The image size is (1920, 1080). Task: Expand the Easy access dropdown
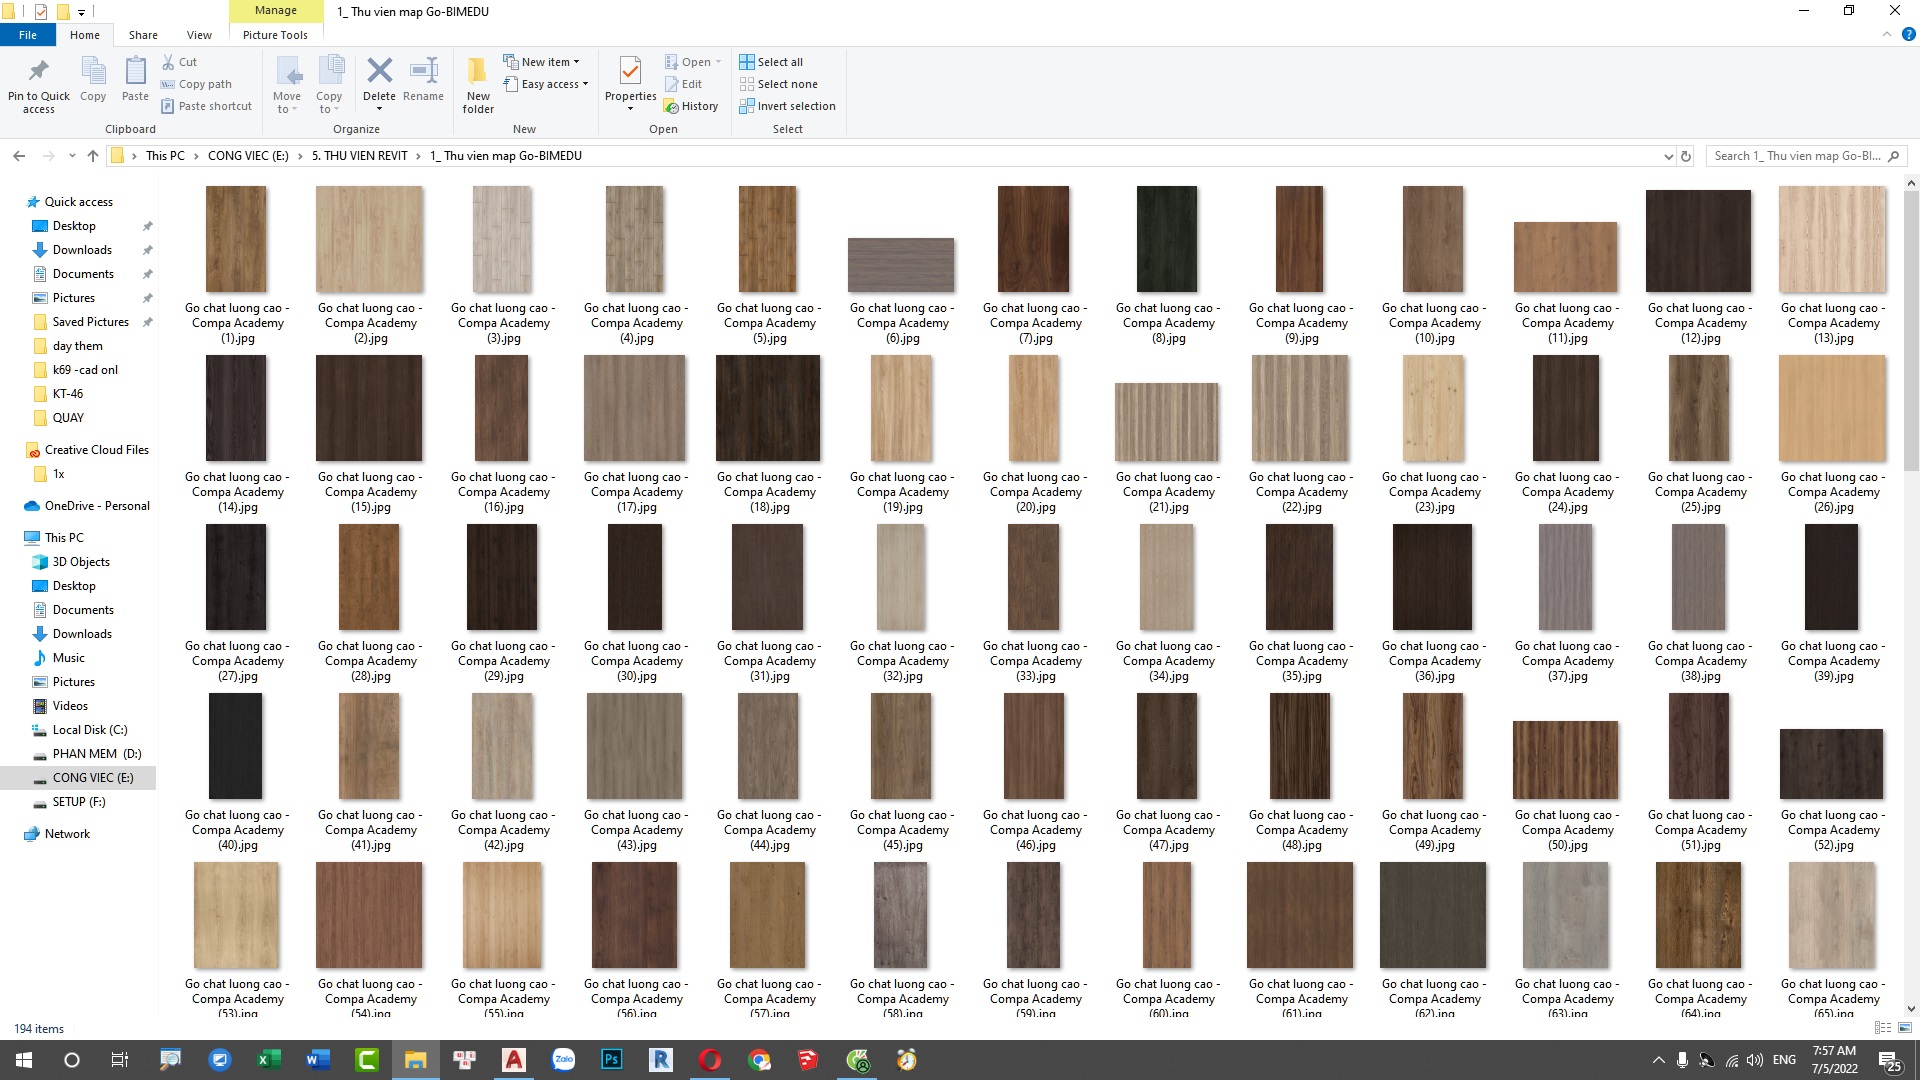click(546, 84)
